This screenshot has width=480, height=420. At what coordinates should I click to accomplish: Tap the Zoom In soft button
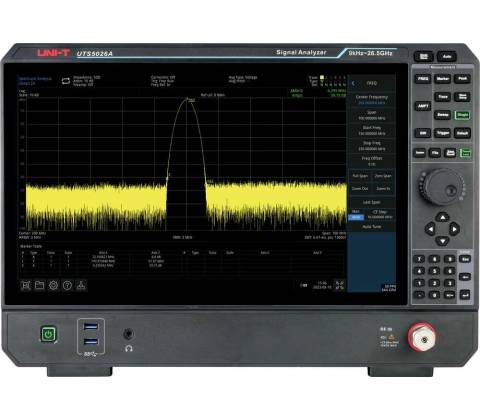pos(383,189)
